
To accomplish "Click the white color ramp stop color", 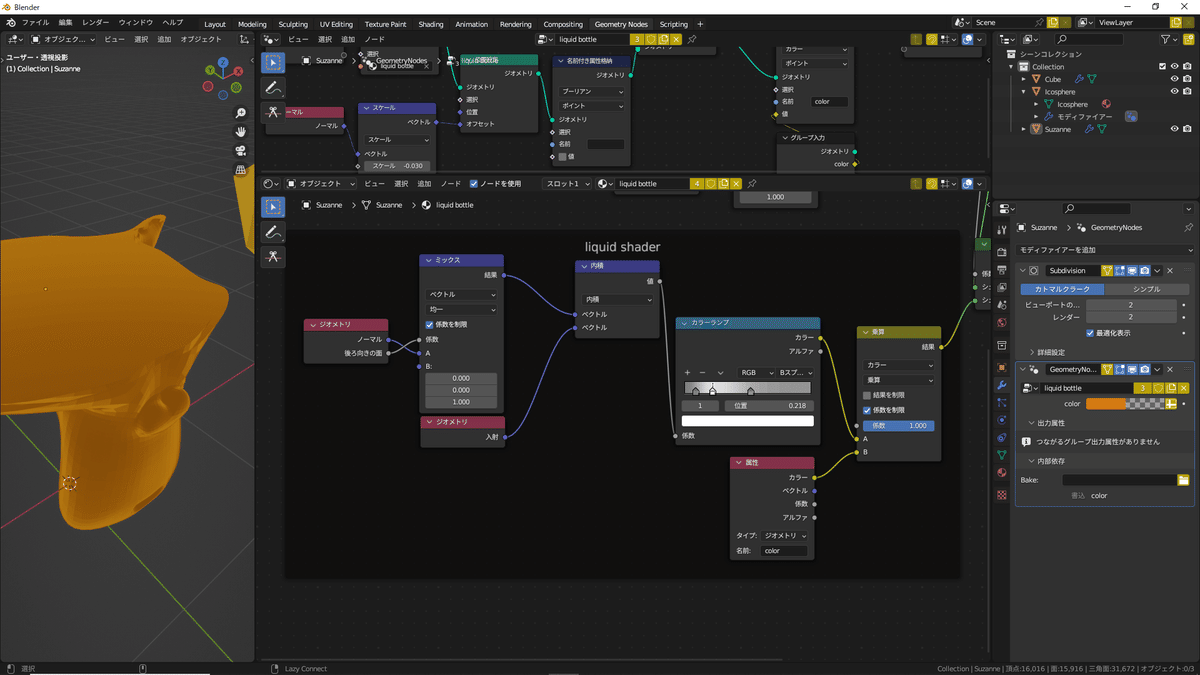I will (x=748, y=421).
